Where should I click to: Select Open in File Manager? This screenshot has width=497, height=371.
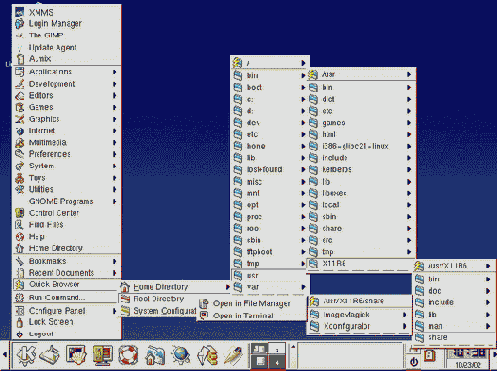(x=252, y=303)
